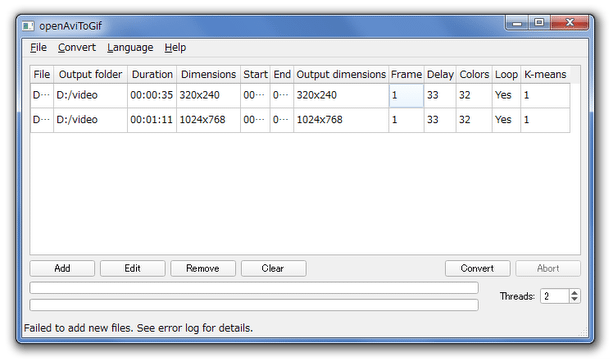Sort by the Duration column header
Image resolution: width=613 pixels, height=362 pixels.
pyautogui.click(x=152, y=74)
